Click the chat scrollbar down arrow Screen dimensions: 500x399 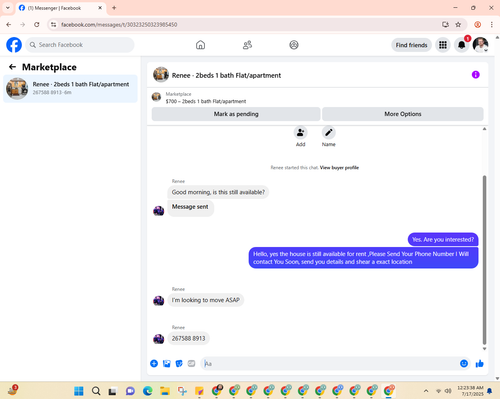[484, 349]
